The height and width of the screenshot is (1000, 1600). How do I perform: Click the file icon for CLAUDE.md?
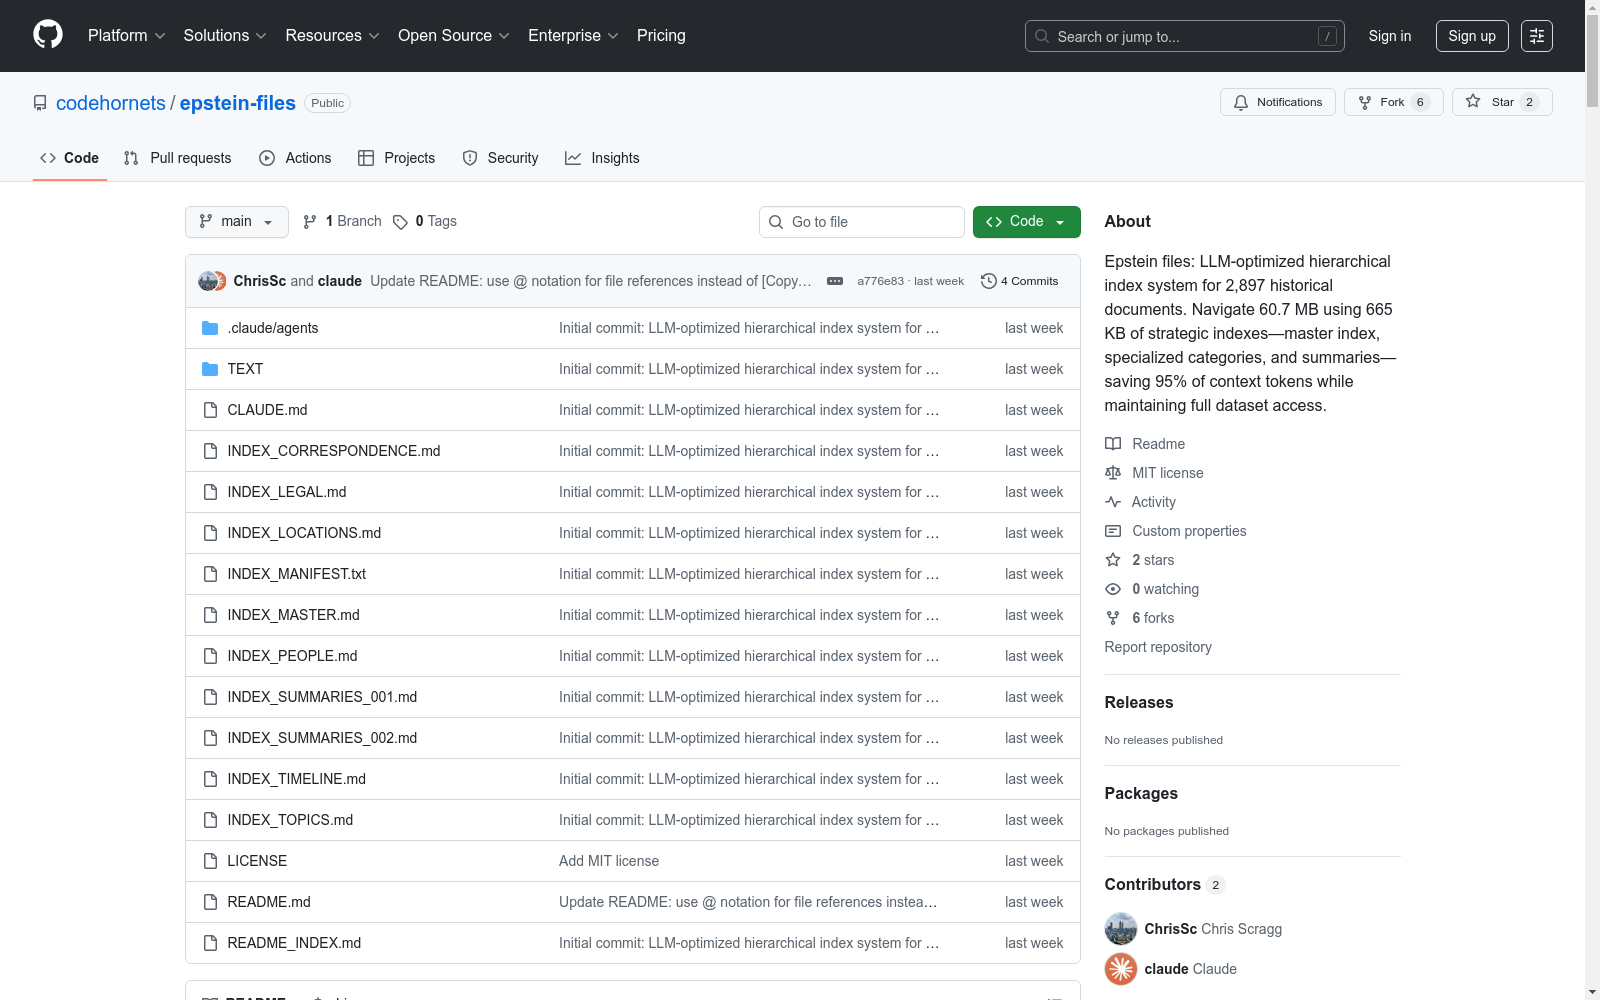[x=210, y=410]
